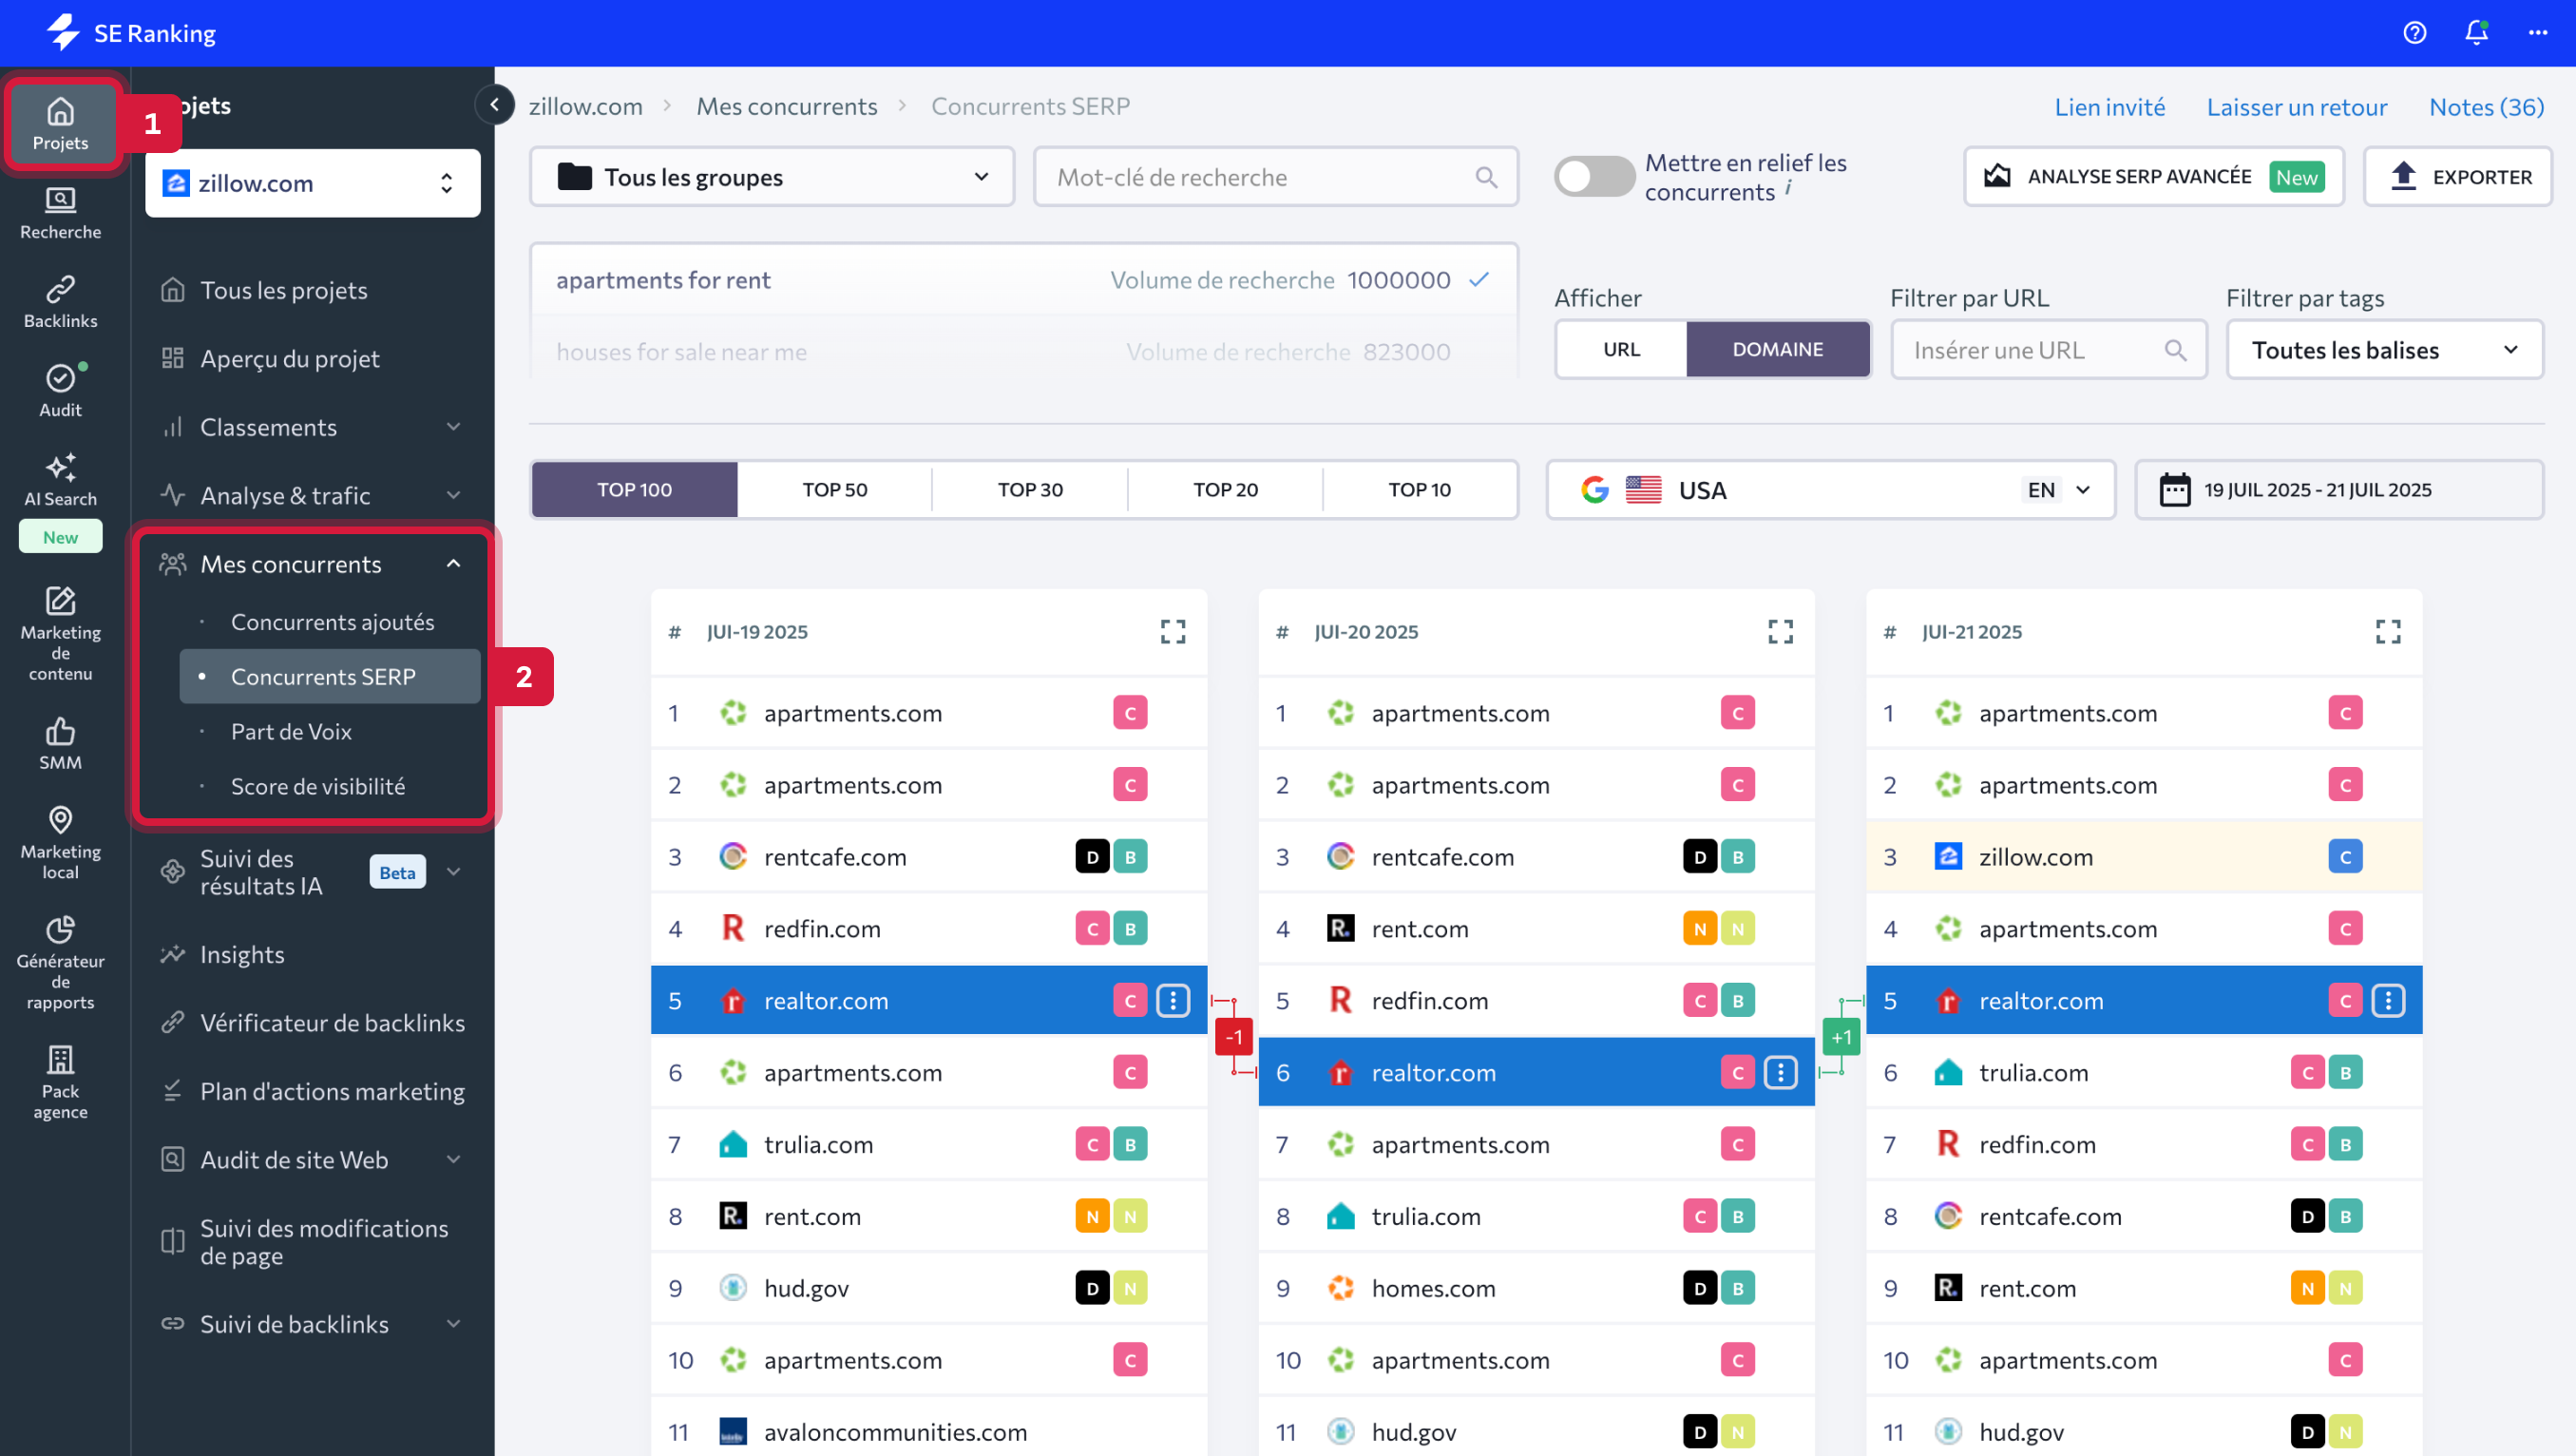Expand the JUI-19 2025 column to fullscreen
2576x1456 pixels.
point(1173,631)
